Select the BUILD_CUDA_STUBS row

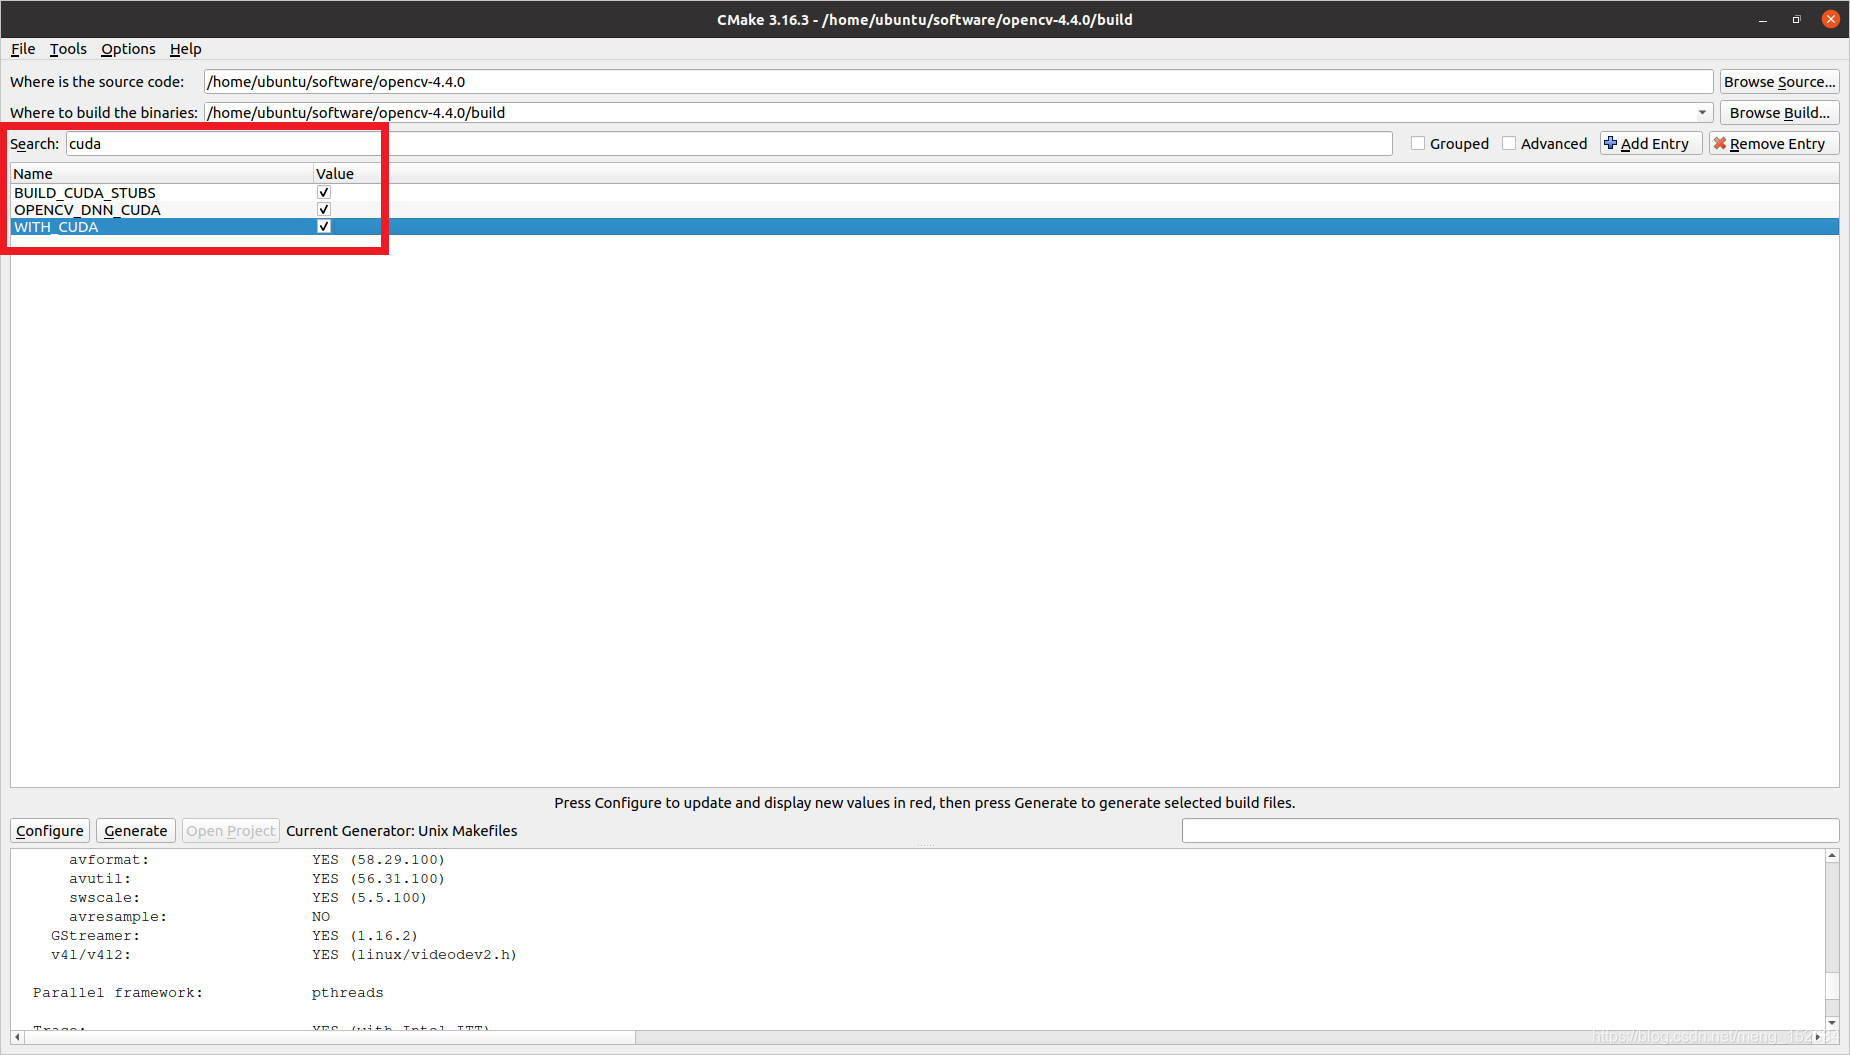click(924, 192)
